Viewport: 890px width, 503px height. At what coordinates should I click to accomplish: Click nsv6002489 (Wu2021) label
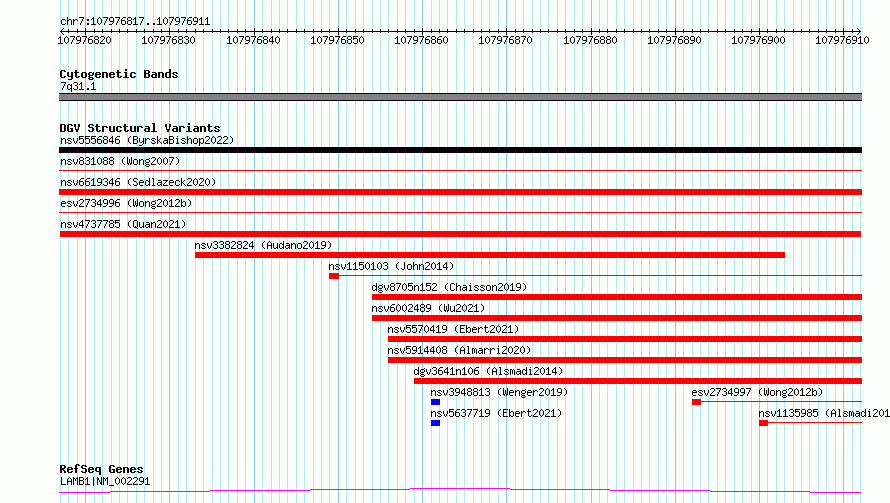click(x=428, y=308)
